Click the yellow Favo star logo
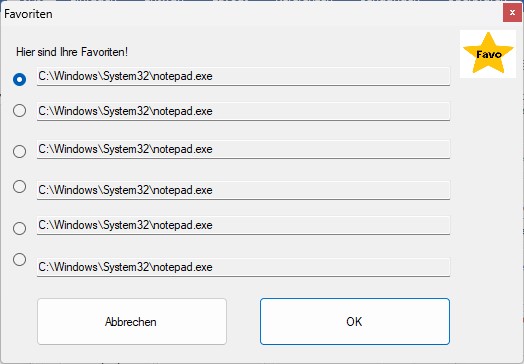Image resolution: width=524 pixels, height=364 pixels. pos(488,54)
